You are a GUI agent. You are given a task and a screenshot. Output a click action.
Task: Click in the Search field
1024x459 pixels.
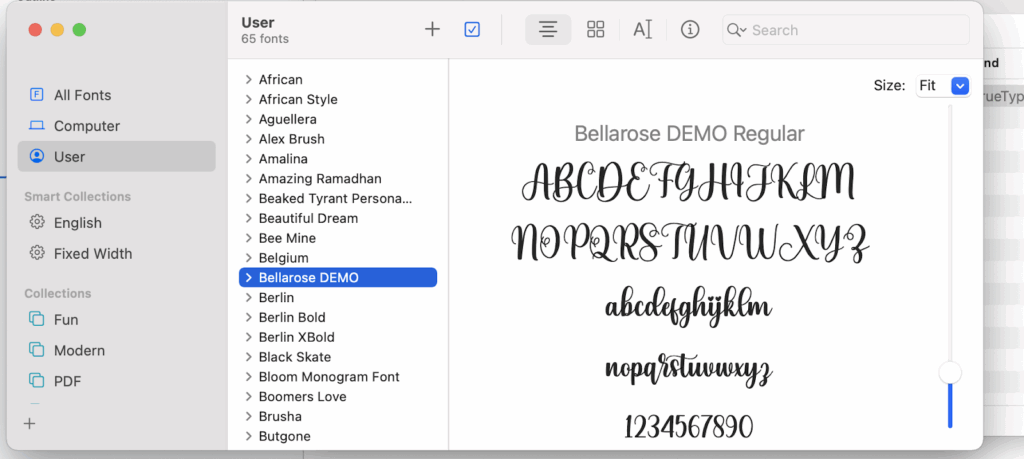855,30
